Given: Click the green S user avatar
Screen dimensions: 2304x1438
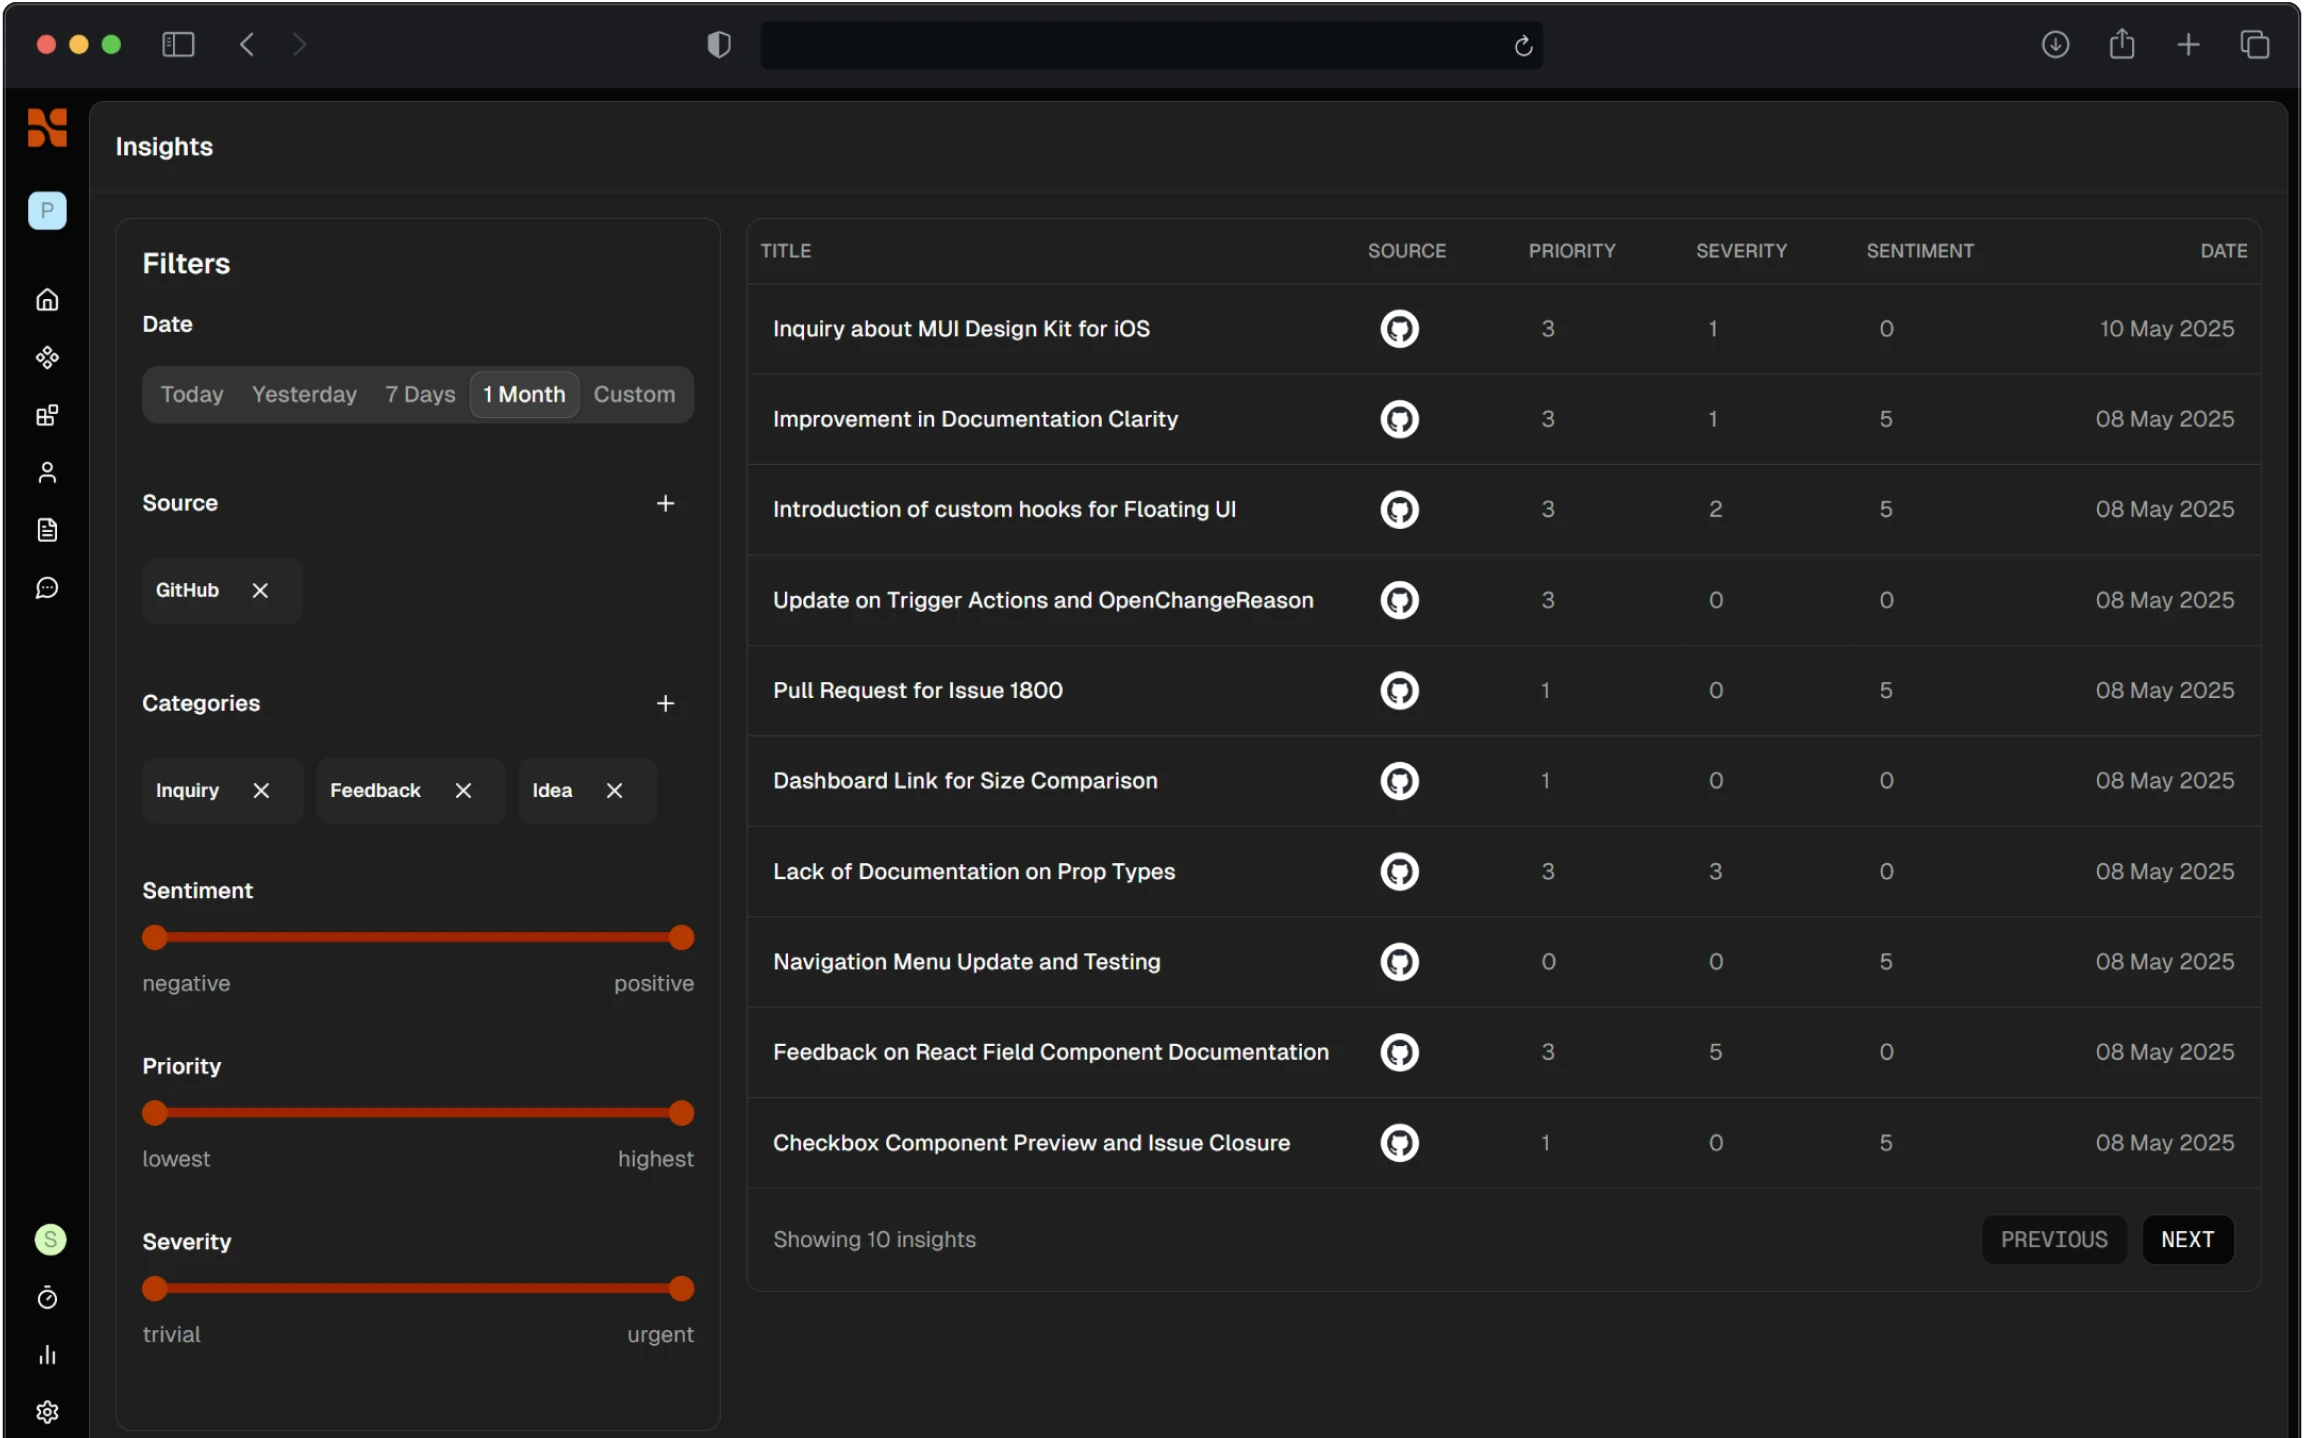Looking at the screenshot, I should (50, 1240).
